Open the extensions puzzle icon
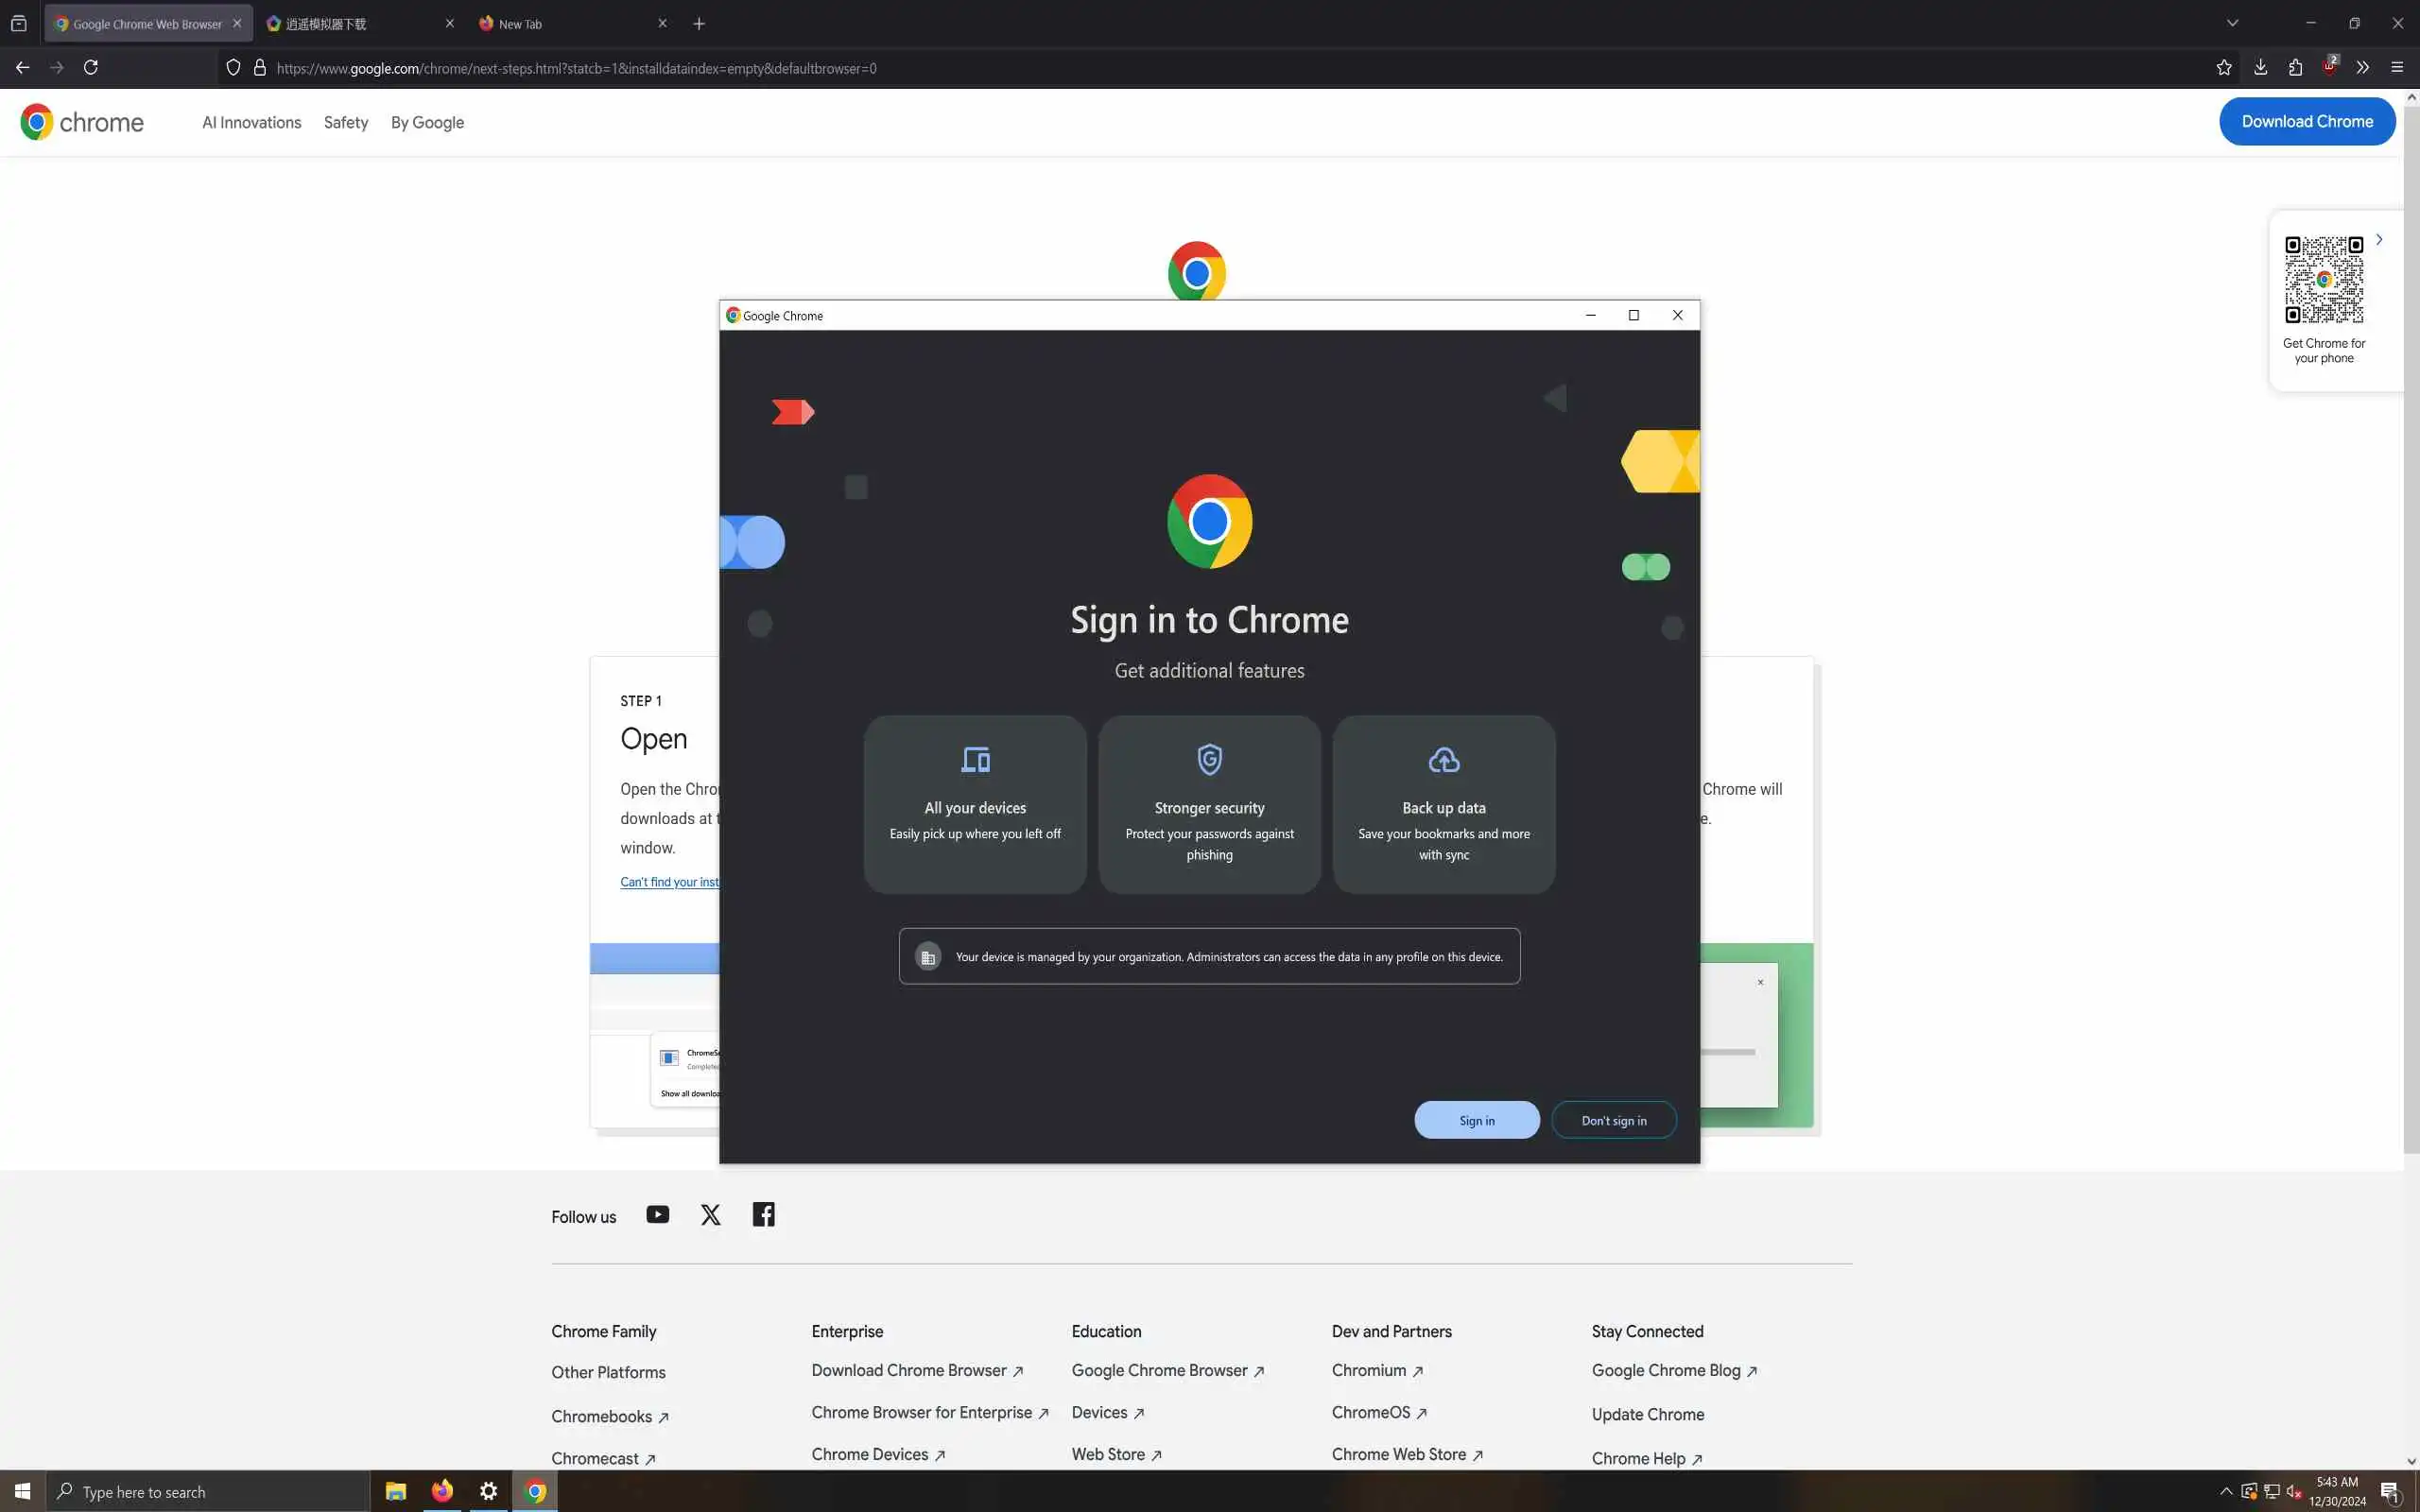The width and height of the screenshot is (2420, 1512). point(2295,68)
